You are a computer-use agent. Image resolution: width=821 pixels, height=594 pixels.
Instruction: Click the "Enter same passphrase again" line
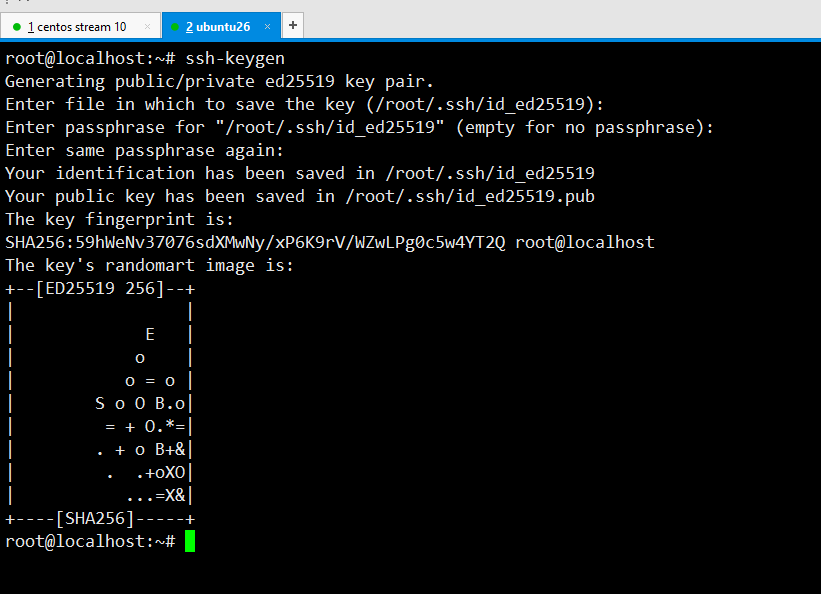pos(144,151)
